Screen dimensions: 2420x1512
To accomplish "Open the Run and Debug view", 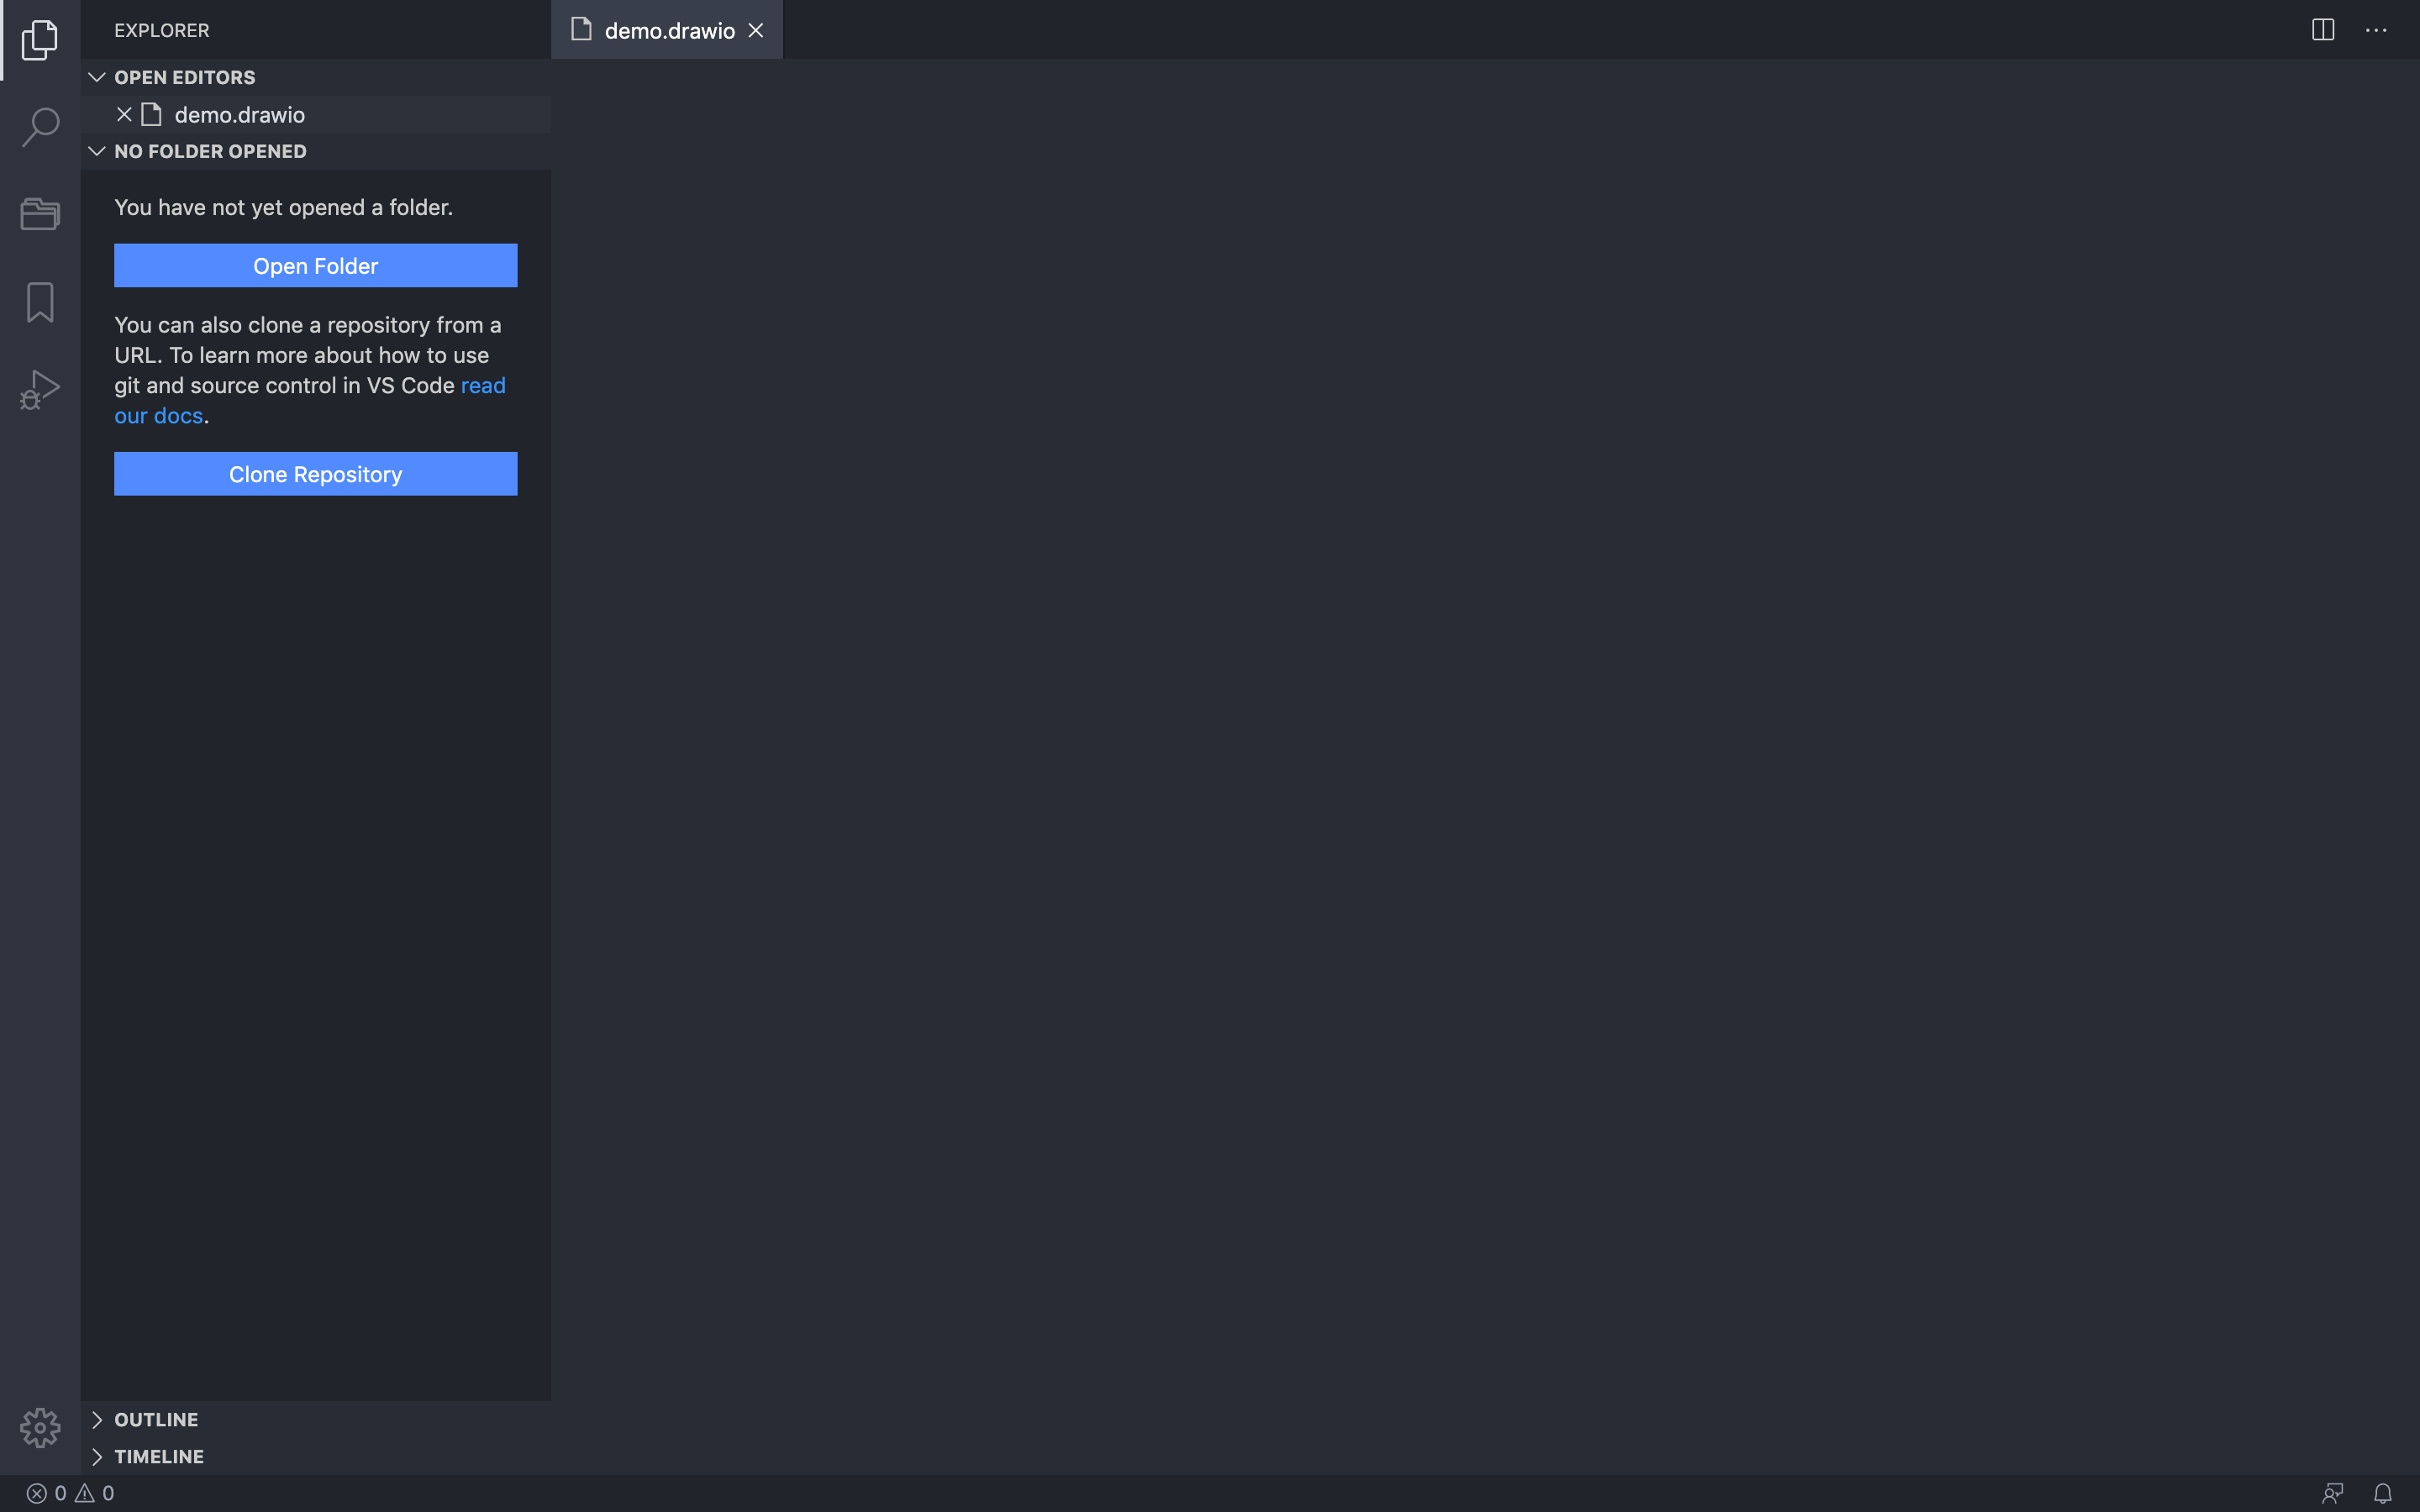I will [x=40, y=388].
